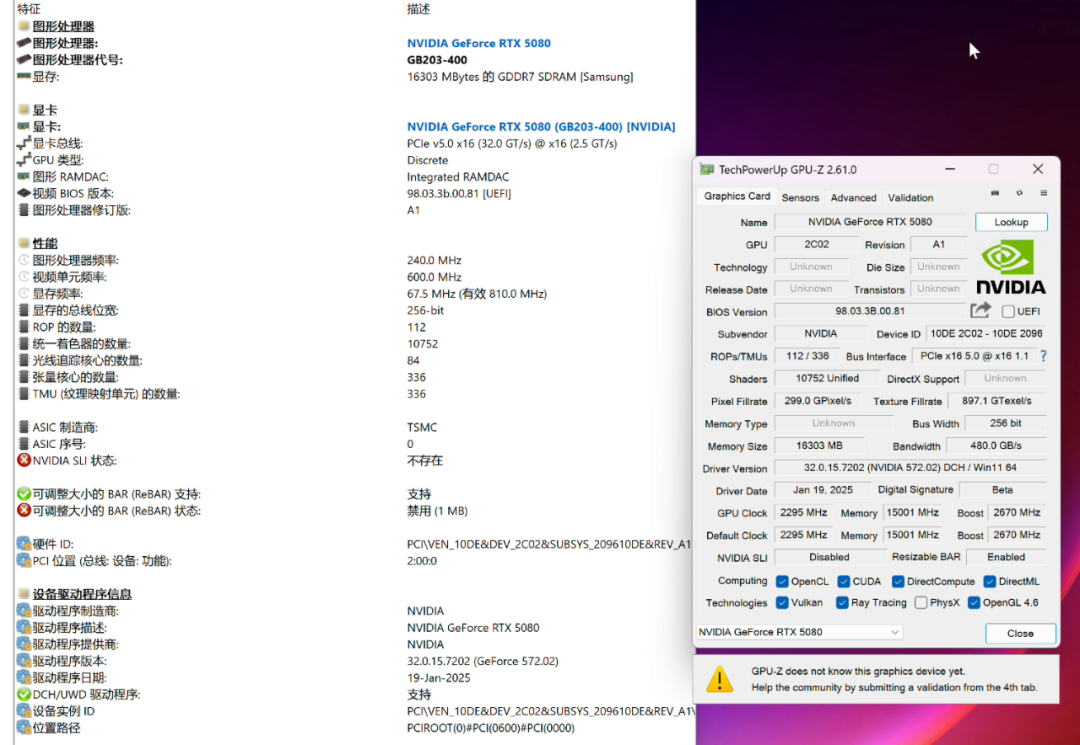Screen dimensions: 1080x745
Task: Open the GPU-Z hamburger menu icon
Action: pyautogui.click(x=1043, y=193)
